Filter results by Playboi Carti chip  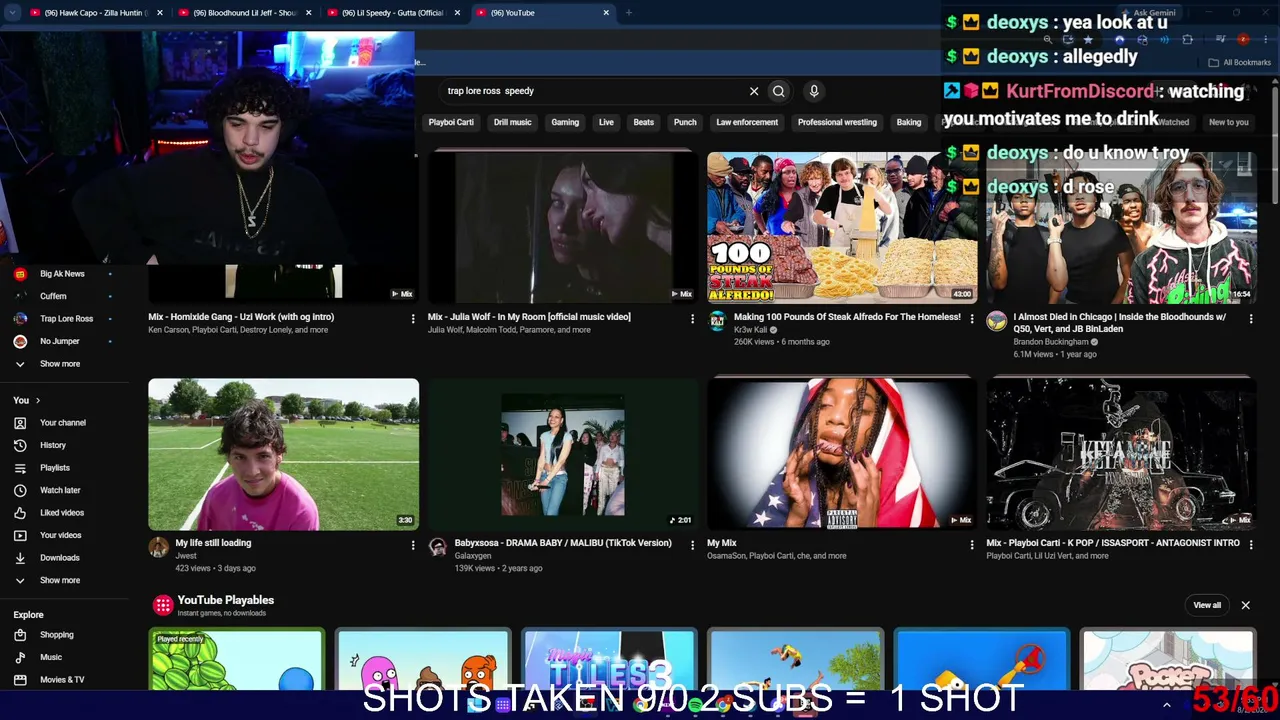[451, 122]
